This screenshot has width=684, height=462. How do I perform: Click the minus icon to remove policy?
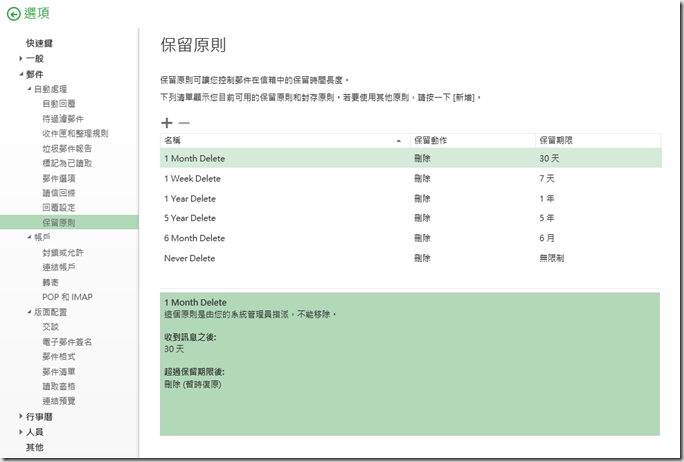(x=184, y=122)
